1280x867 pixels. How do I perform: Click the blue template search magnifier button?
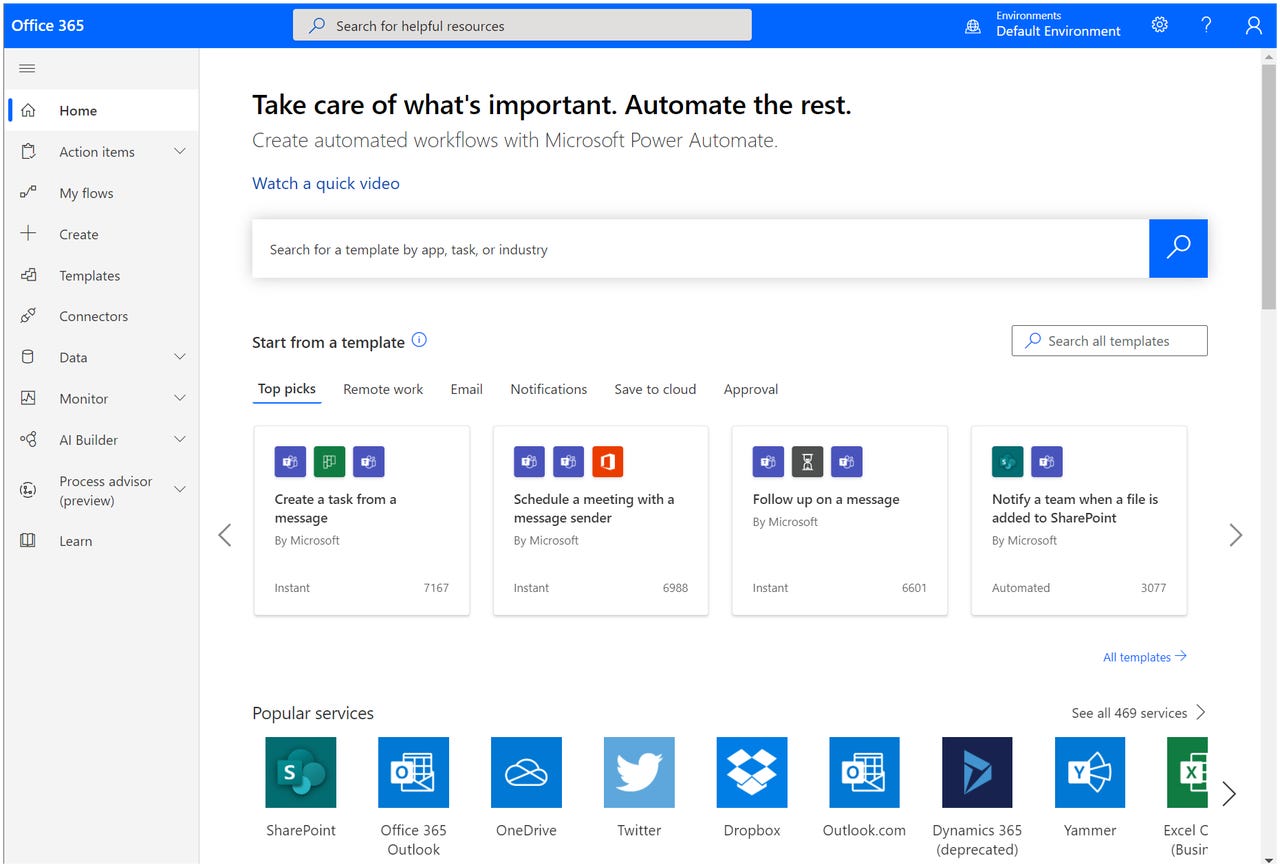(1178, 248)
